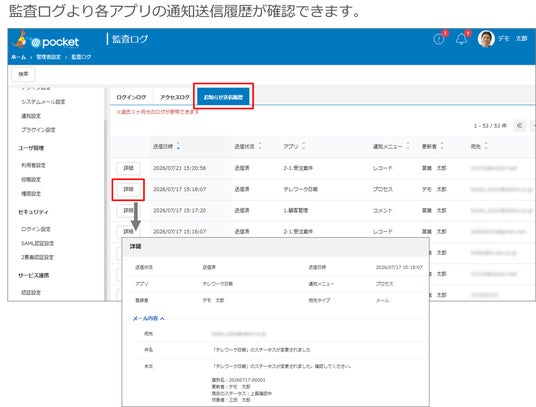
Task: Sort by 送信状況 column arrows
Action: tap(260, 146)
